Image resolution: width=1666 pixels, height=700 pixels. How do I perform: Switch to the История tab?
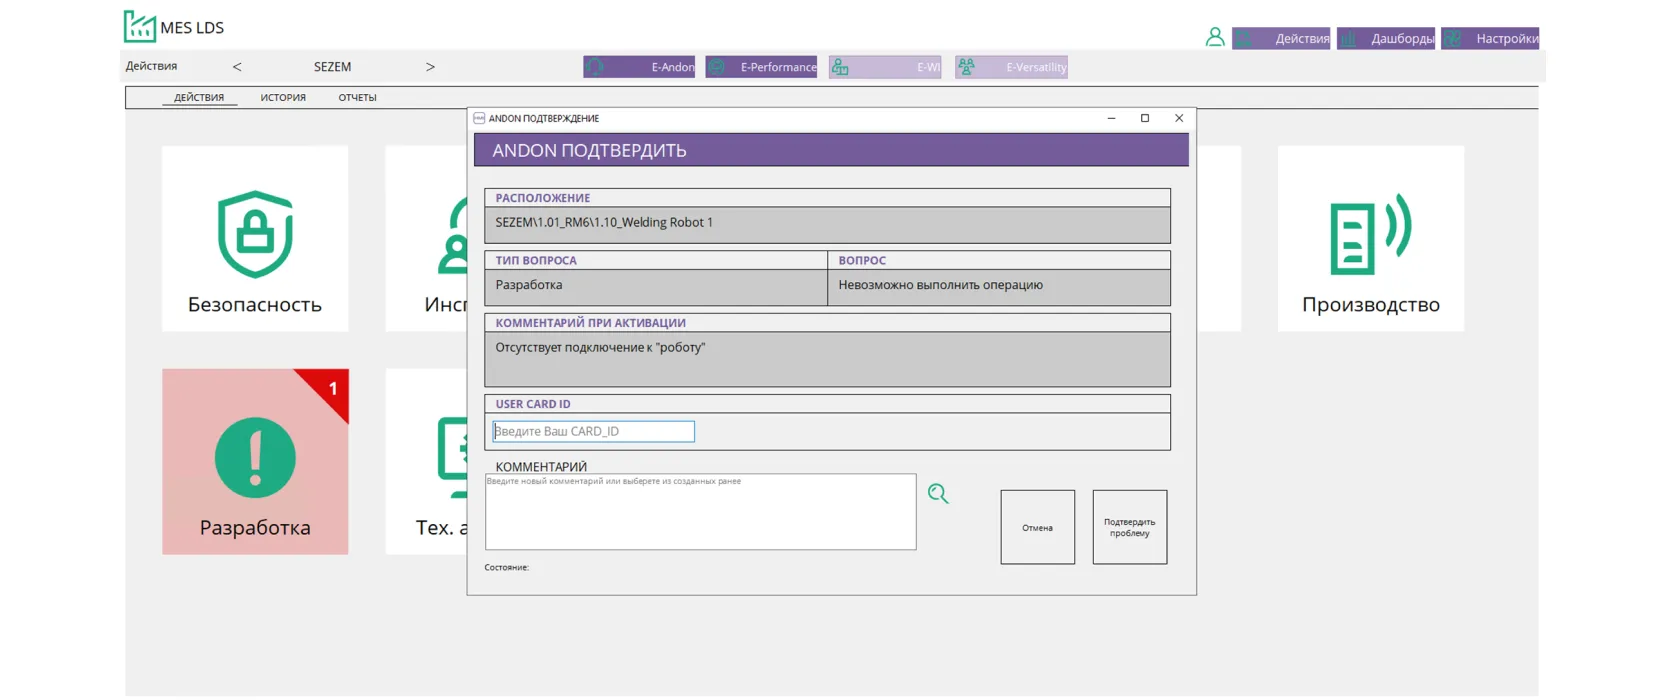pos(283,98)
